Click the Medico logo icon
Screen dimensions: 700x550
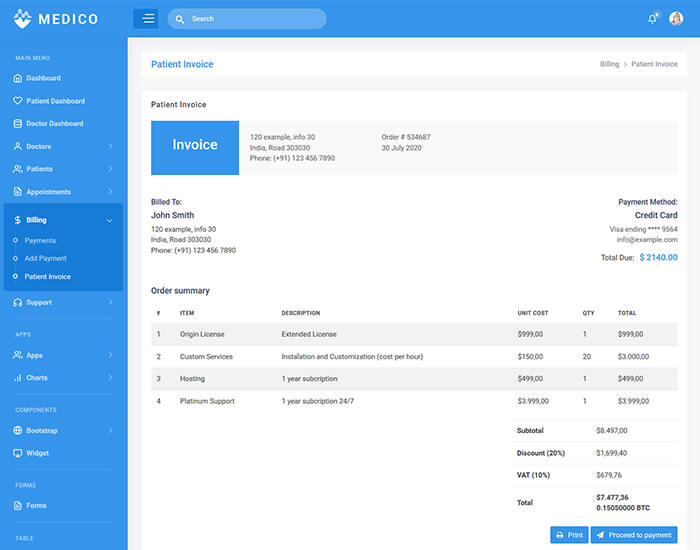point(22,19)
